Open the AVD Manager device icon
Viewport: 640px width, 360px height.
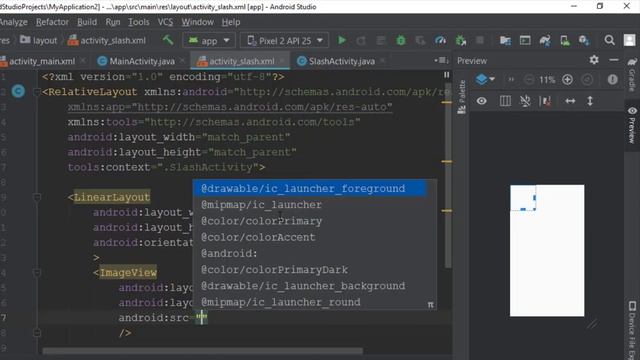point(565,40)
